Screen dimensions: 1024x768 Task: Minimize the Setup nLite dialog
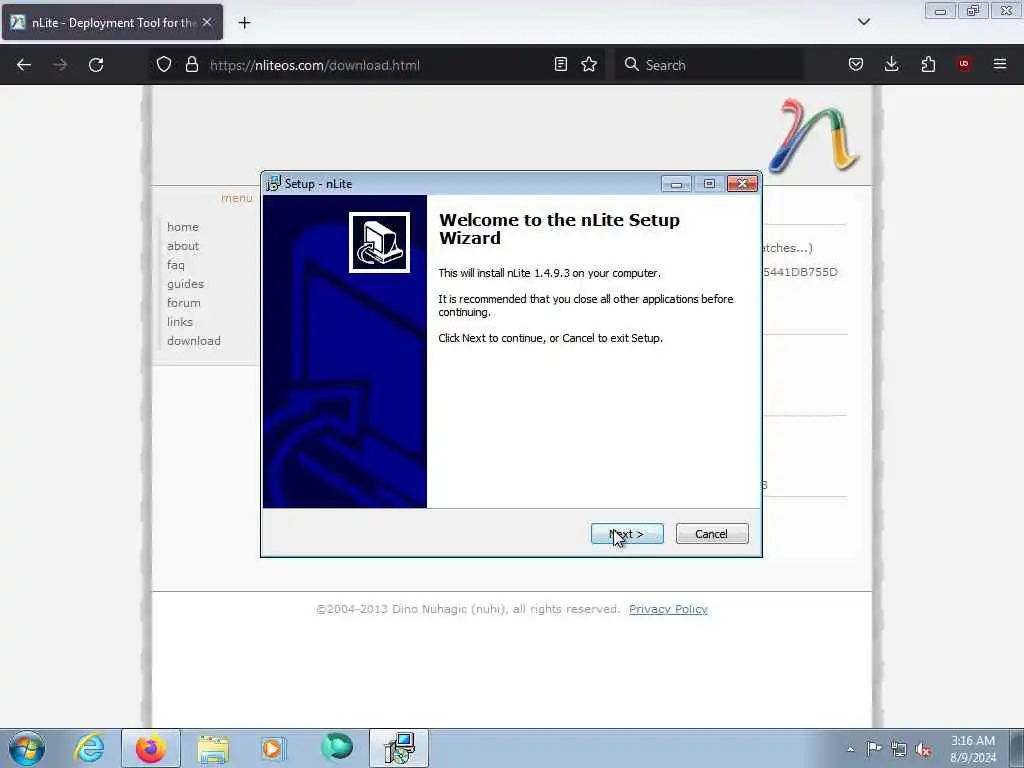tap(676, 184)
